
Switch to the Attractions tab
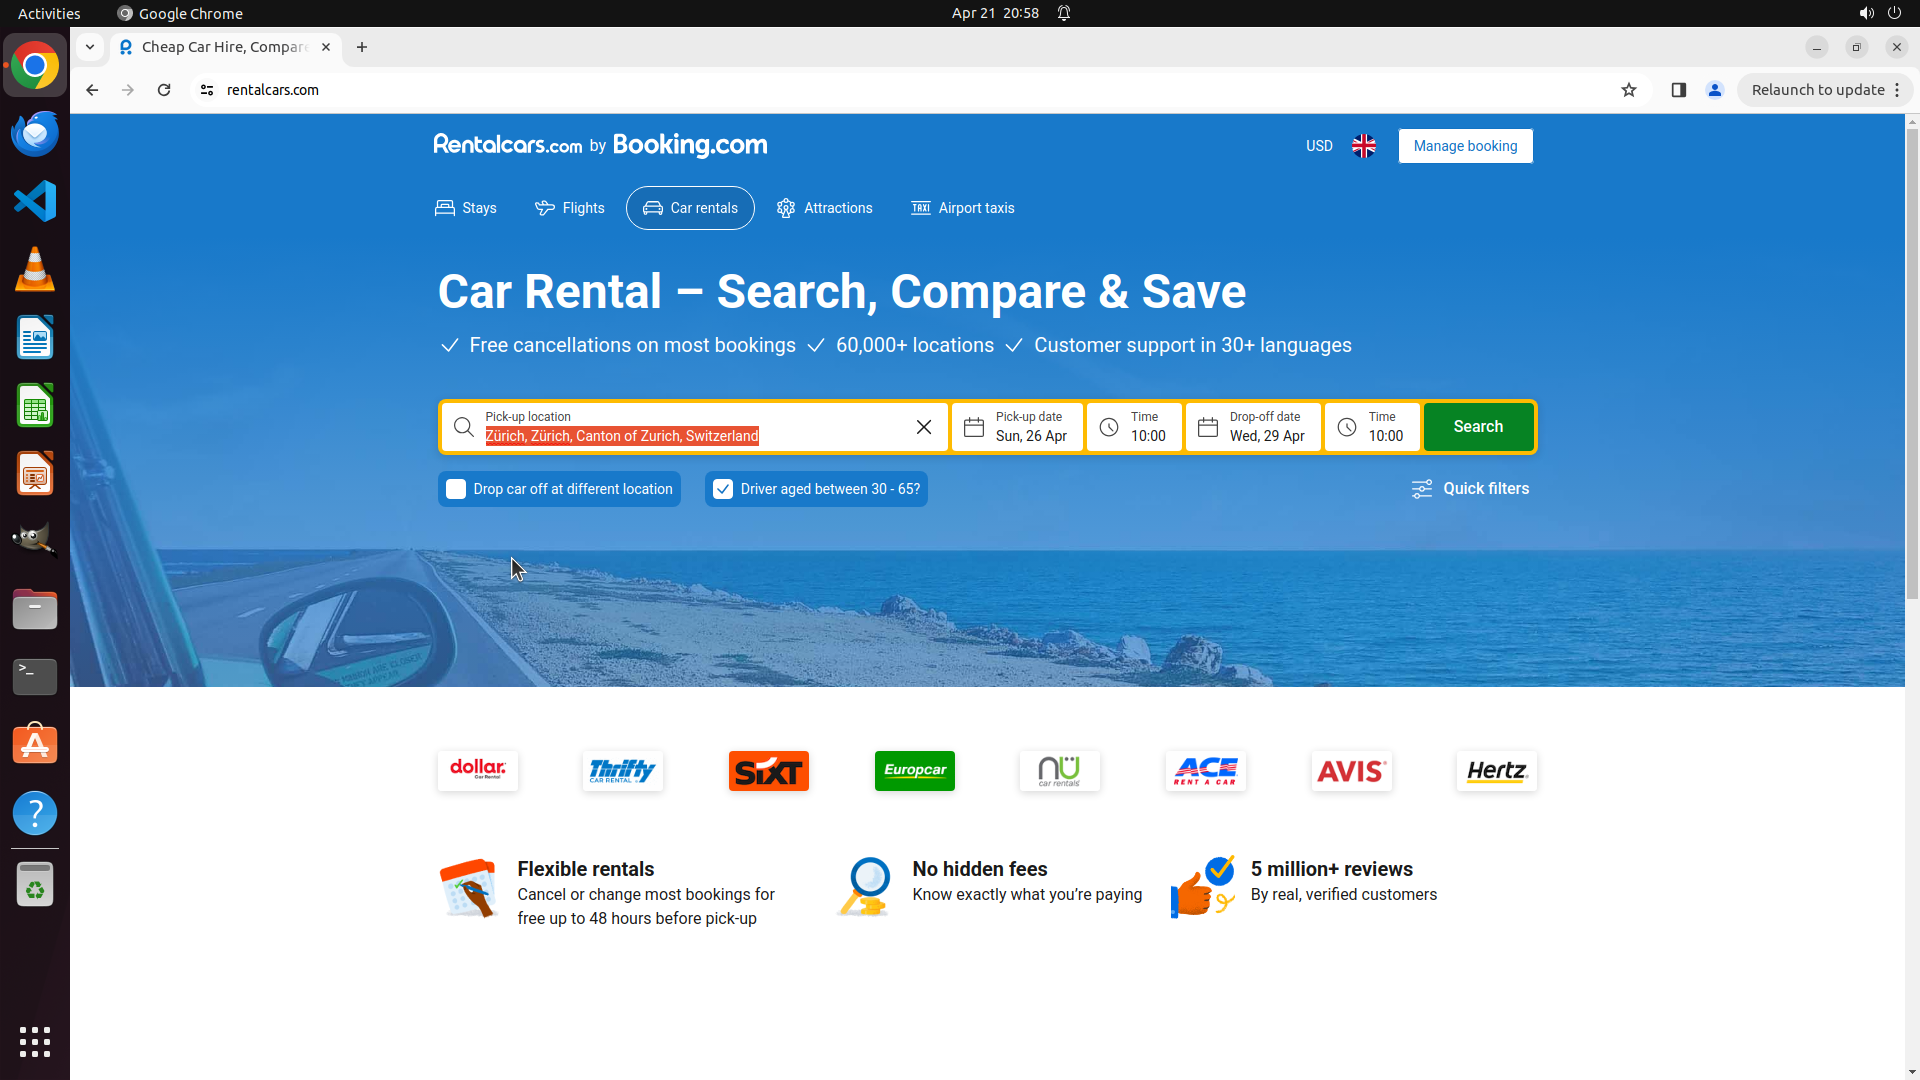point(825,208)
